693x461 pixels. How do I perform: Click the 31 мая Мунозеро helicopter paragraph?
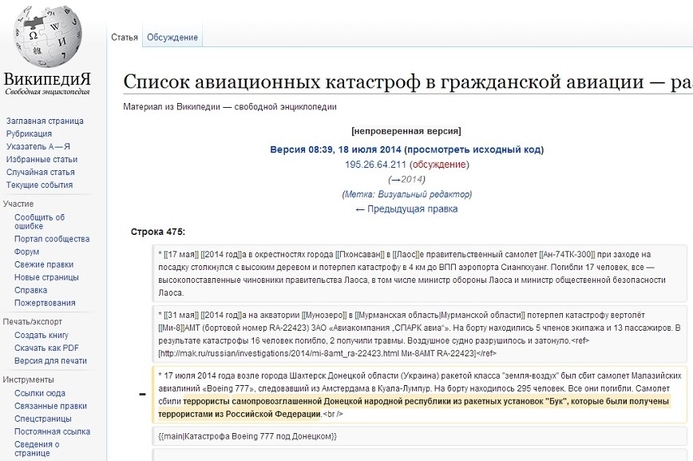[419, 334]
